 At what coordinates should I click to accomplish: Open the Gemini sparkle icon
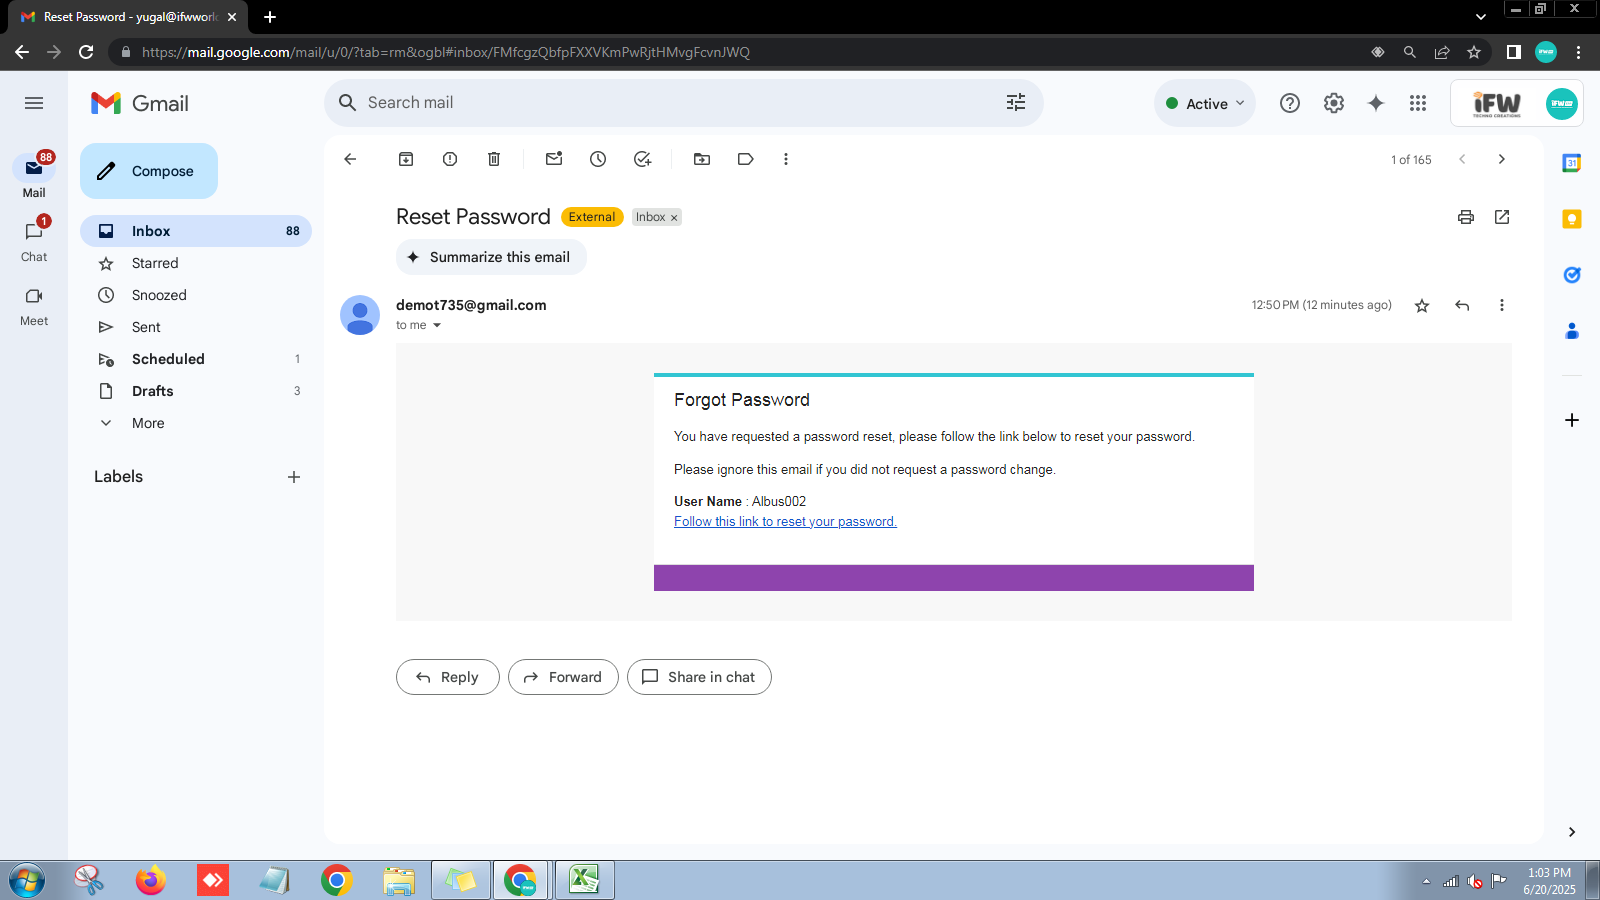click(1376, 103)
